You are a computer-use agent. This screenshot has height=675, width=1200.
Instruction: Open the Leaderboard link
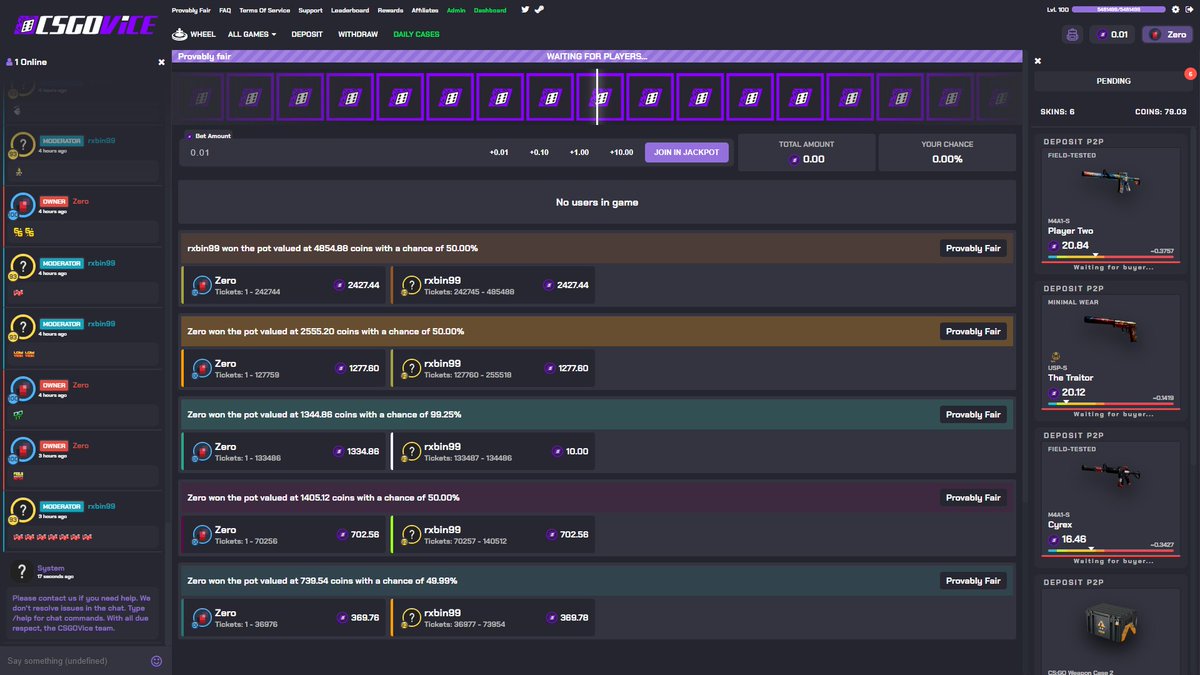350,10
